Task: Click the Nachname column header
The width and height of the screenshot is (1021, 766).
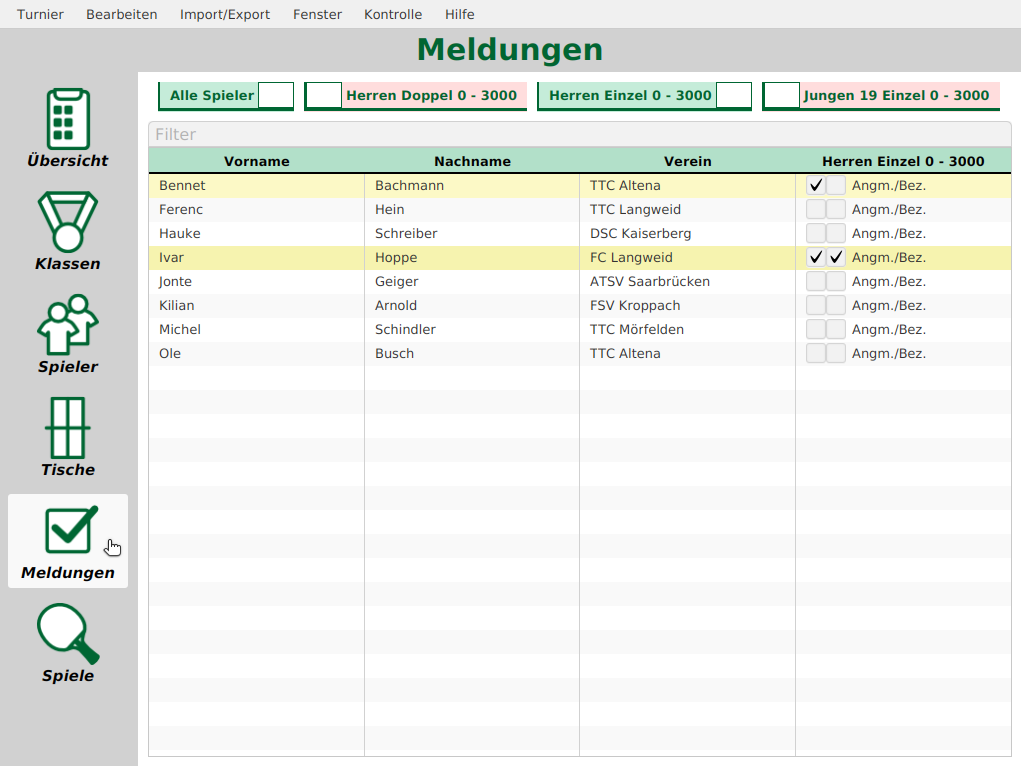Action: 472,160
